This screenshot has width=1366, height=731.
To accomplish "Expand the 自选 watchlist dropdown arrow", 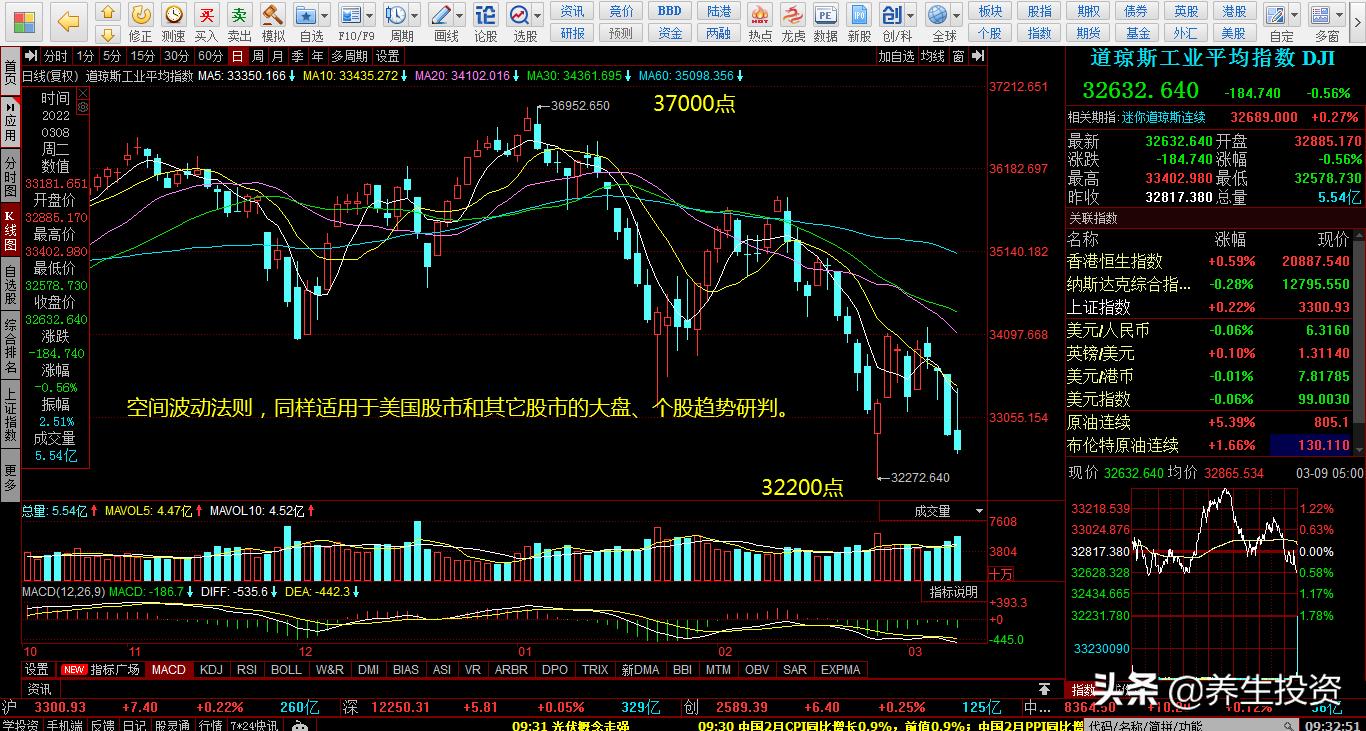I will click(326, 15).
